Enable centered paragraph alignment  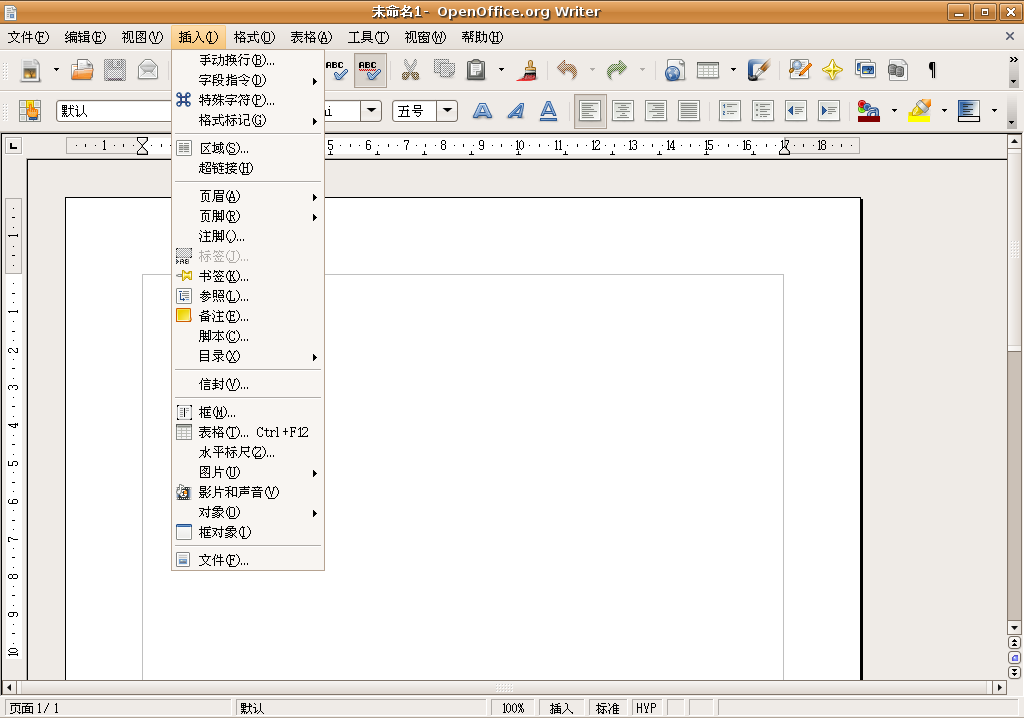pos(623,111)
